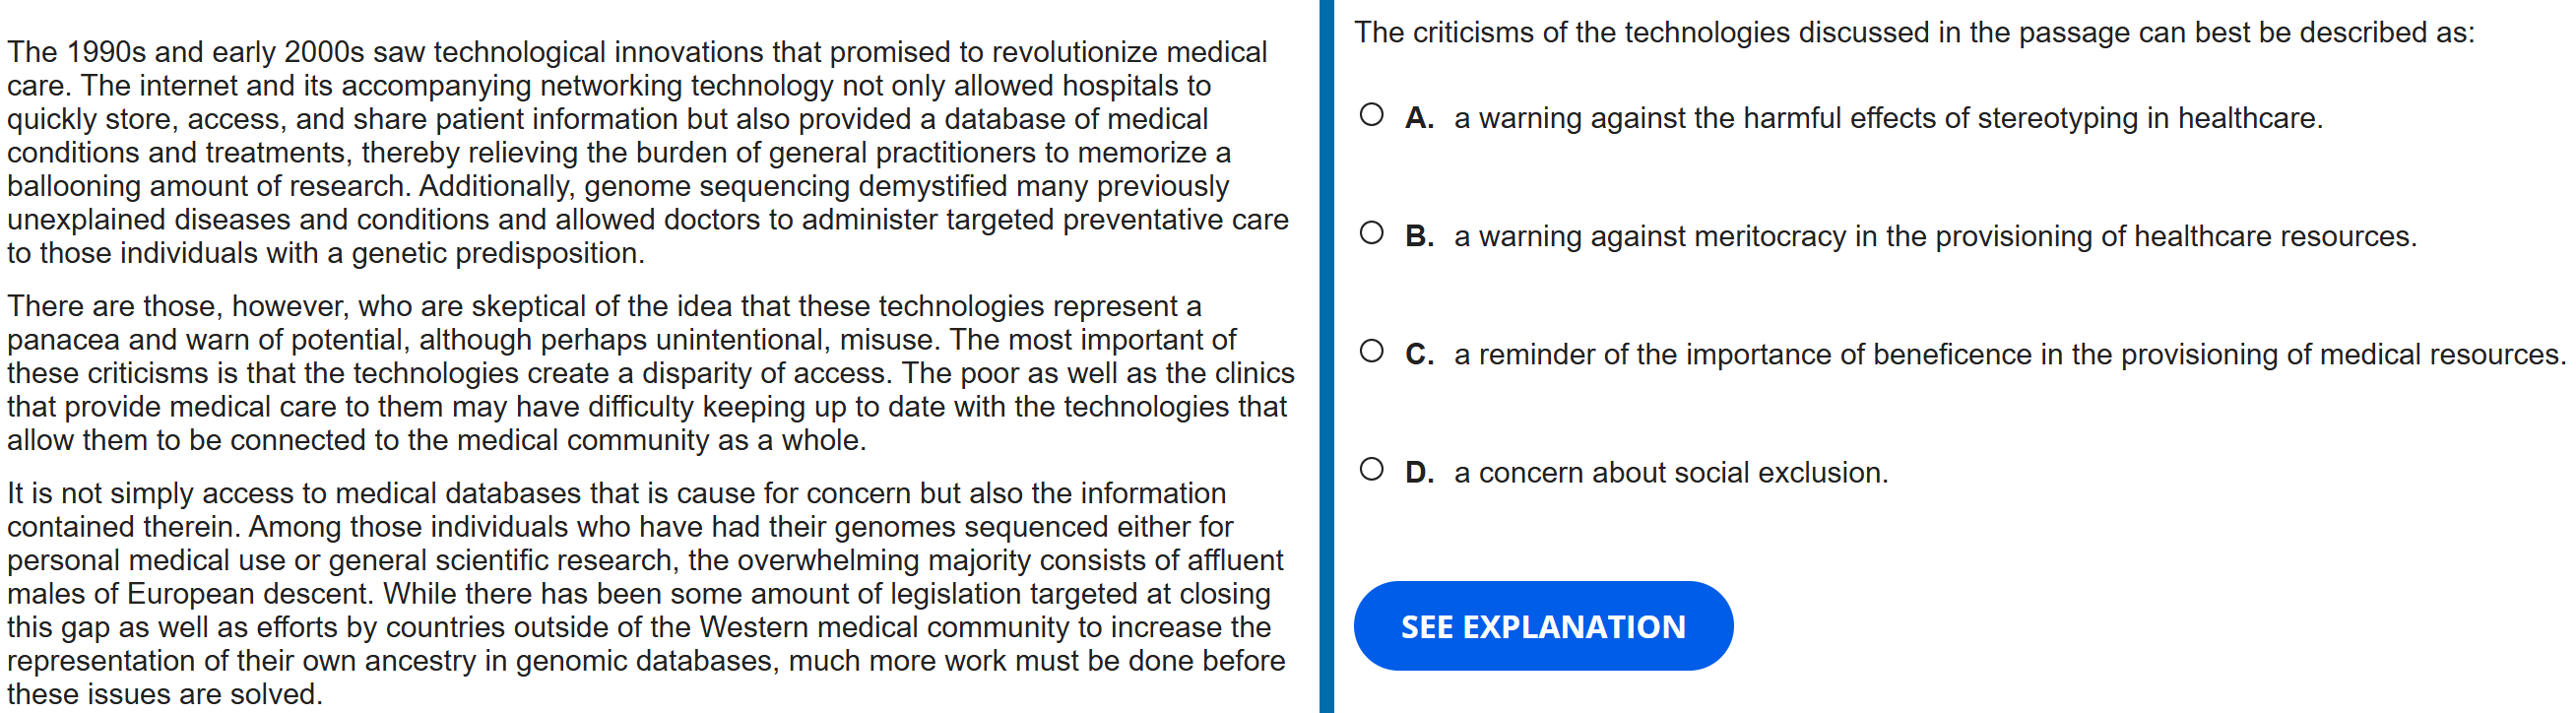Select the radio button for answer A
The height and width of the screenshot is (713, 2576).
1371,115
